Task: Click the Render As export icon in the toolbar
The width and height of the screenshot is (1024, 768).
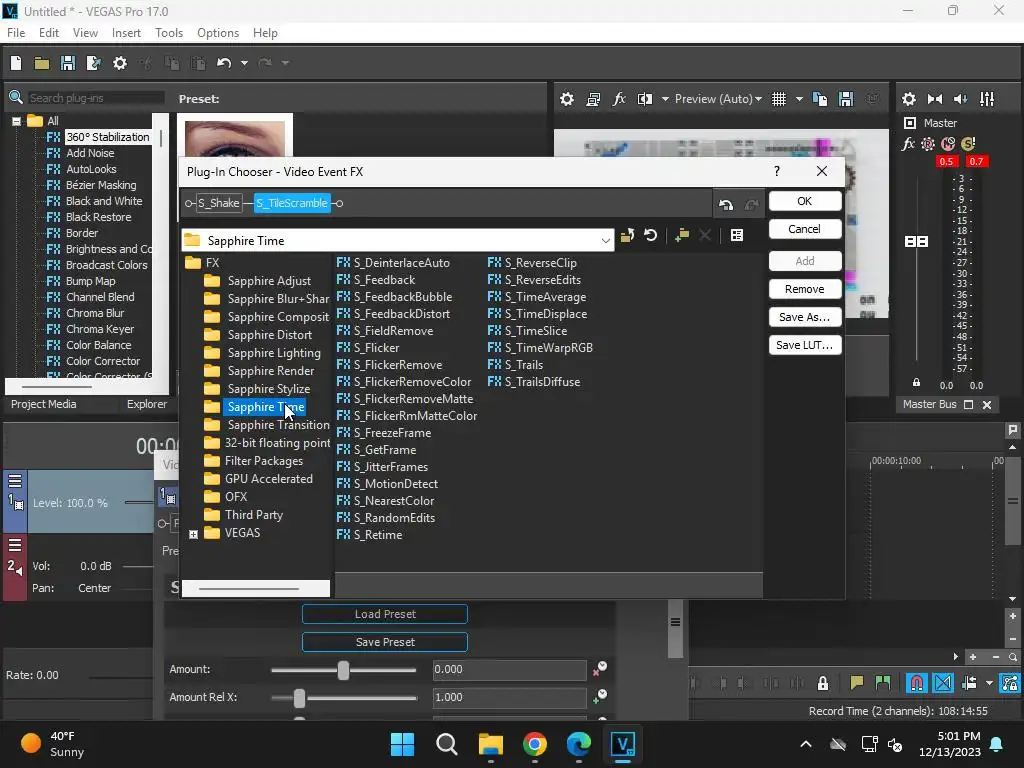Action: (x=93, y=63)
